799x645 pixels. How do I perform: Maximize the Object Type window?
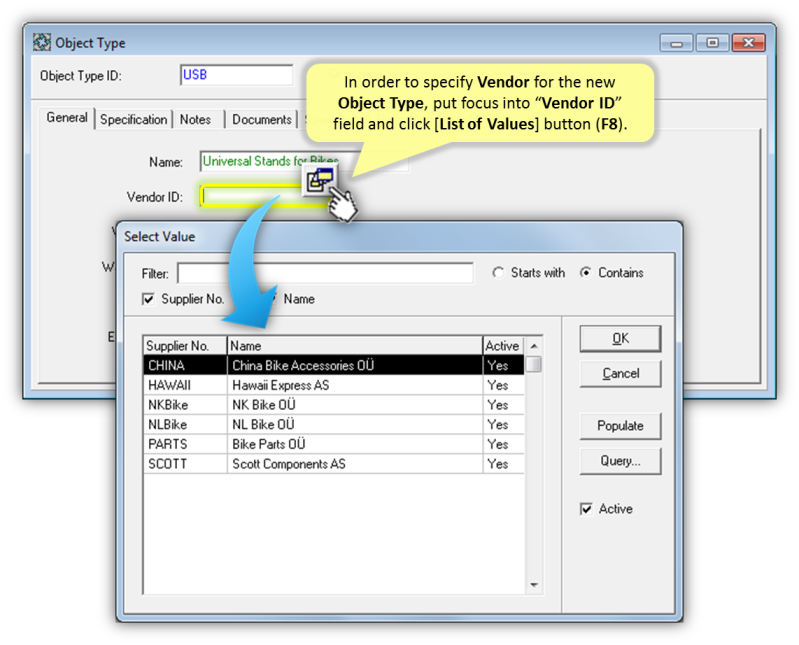click(712, 43)
